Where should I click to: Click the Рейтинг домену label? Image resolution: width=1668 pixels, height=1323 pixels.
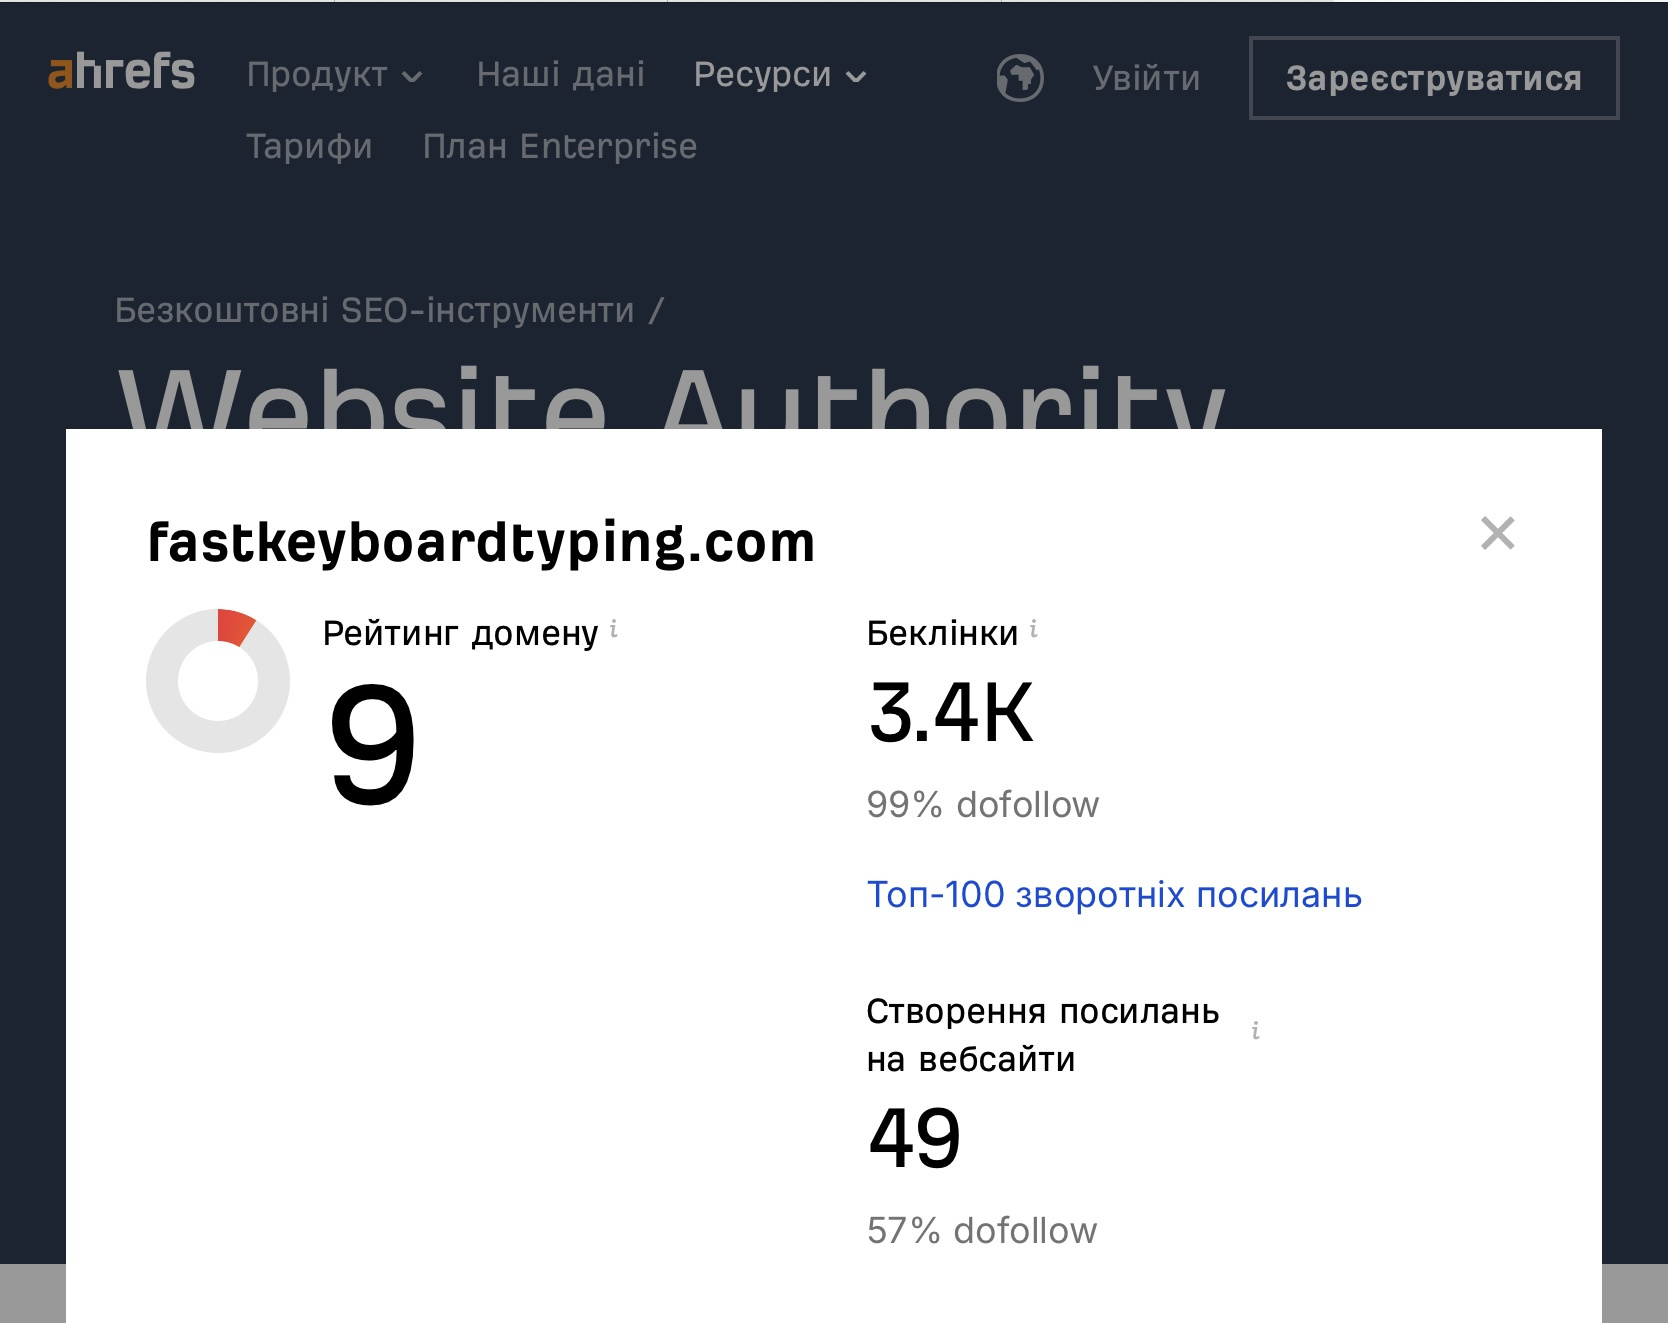(x=460, y=634)
